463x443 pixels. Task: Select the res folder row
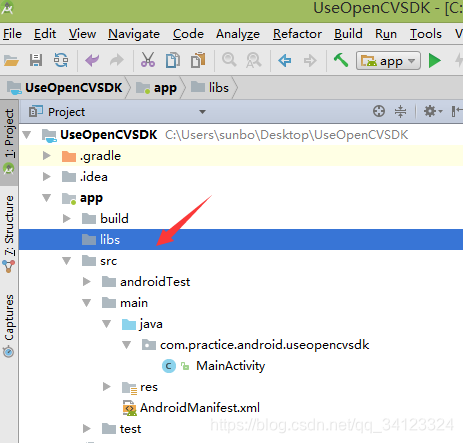click(140, 387)
